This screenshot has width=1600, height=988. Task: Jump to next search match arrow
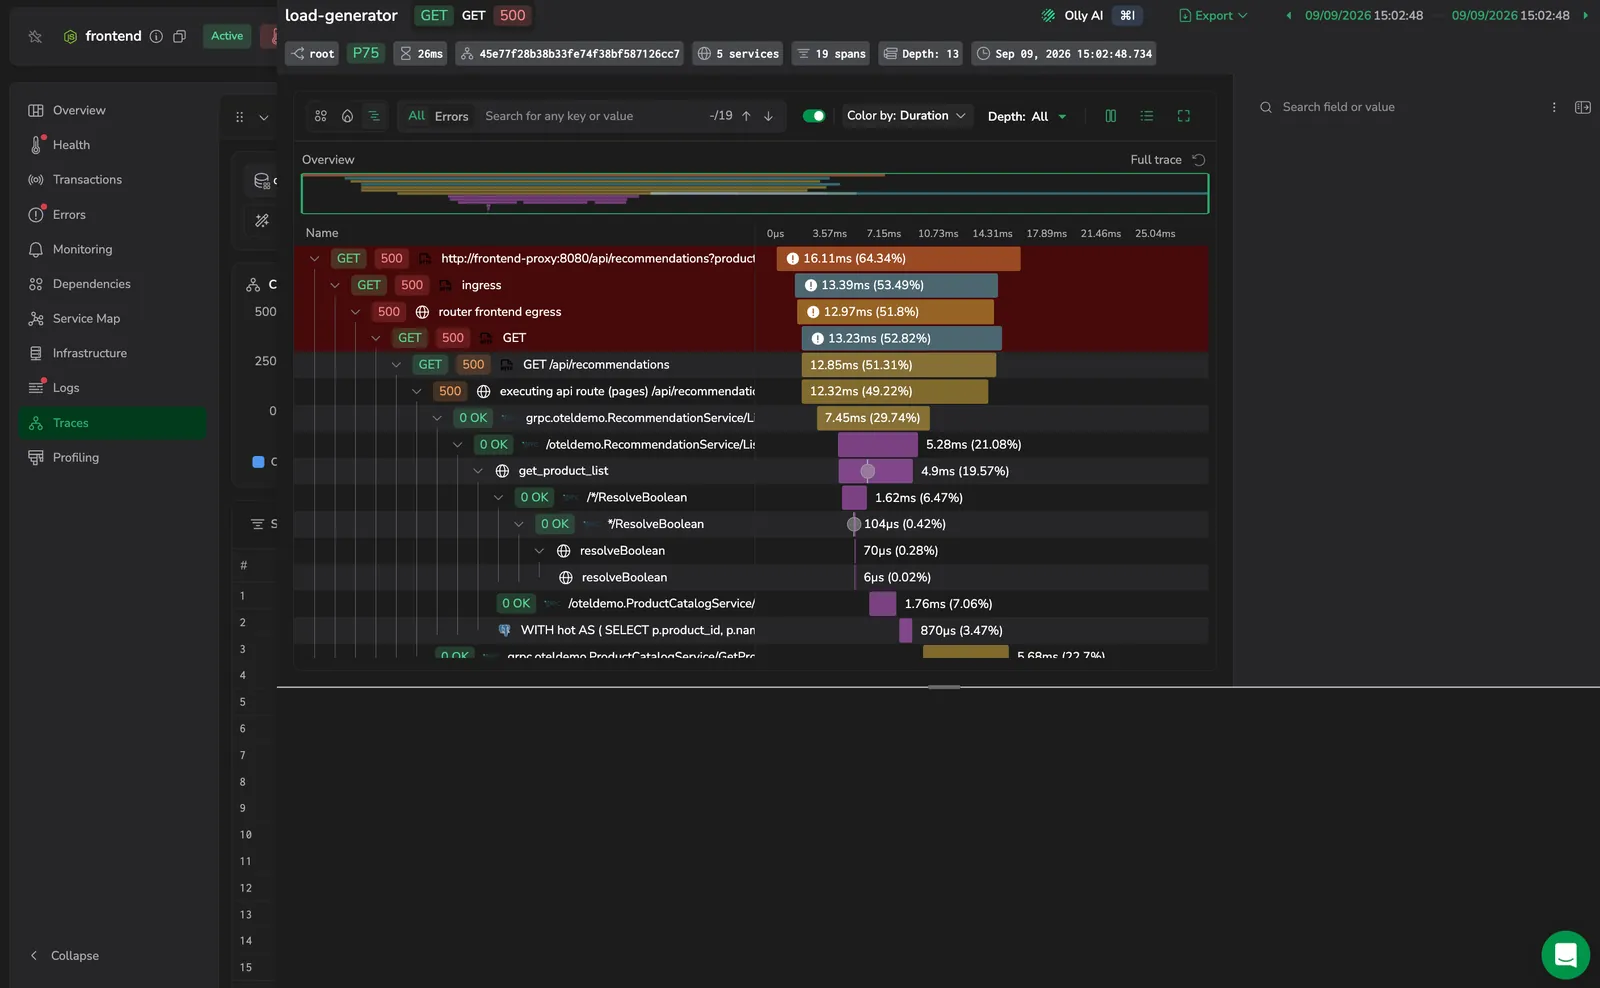tap(768, 116)
